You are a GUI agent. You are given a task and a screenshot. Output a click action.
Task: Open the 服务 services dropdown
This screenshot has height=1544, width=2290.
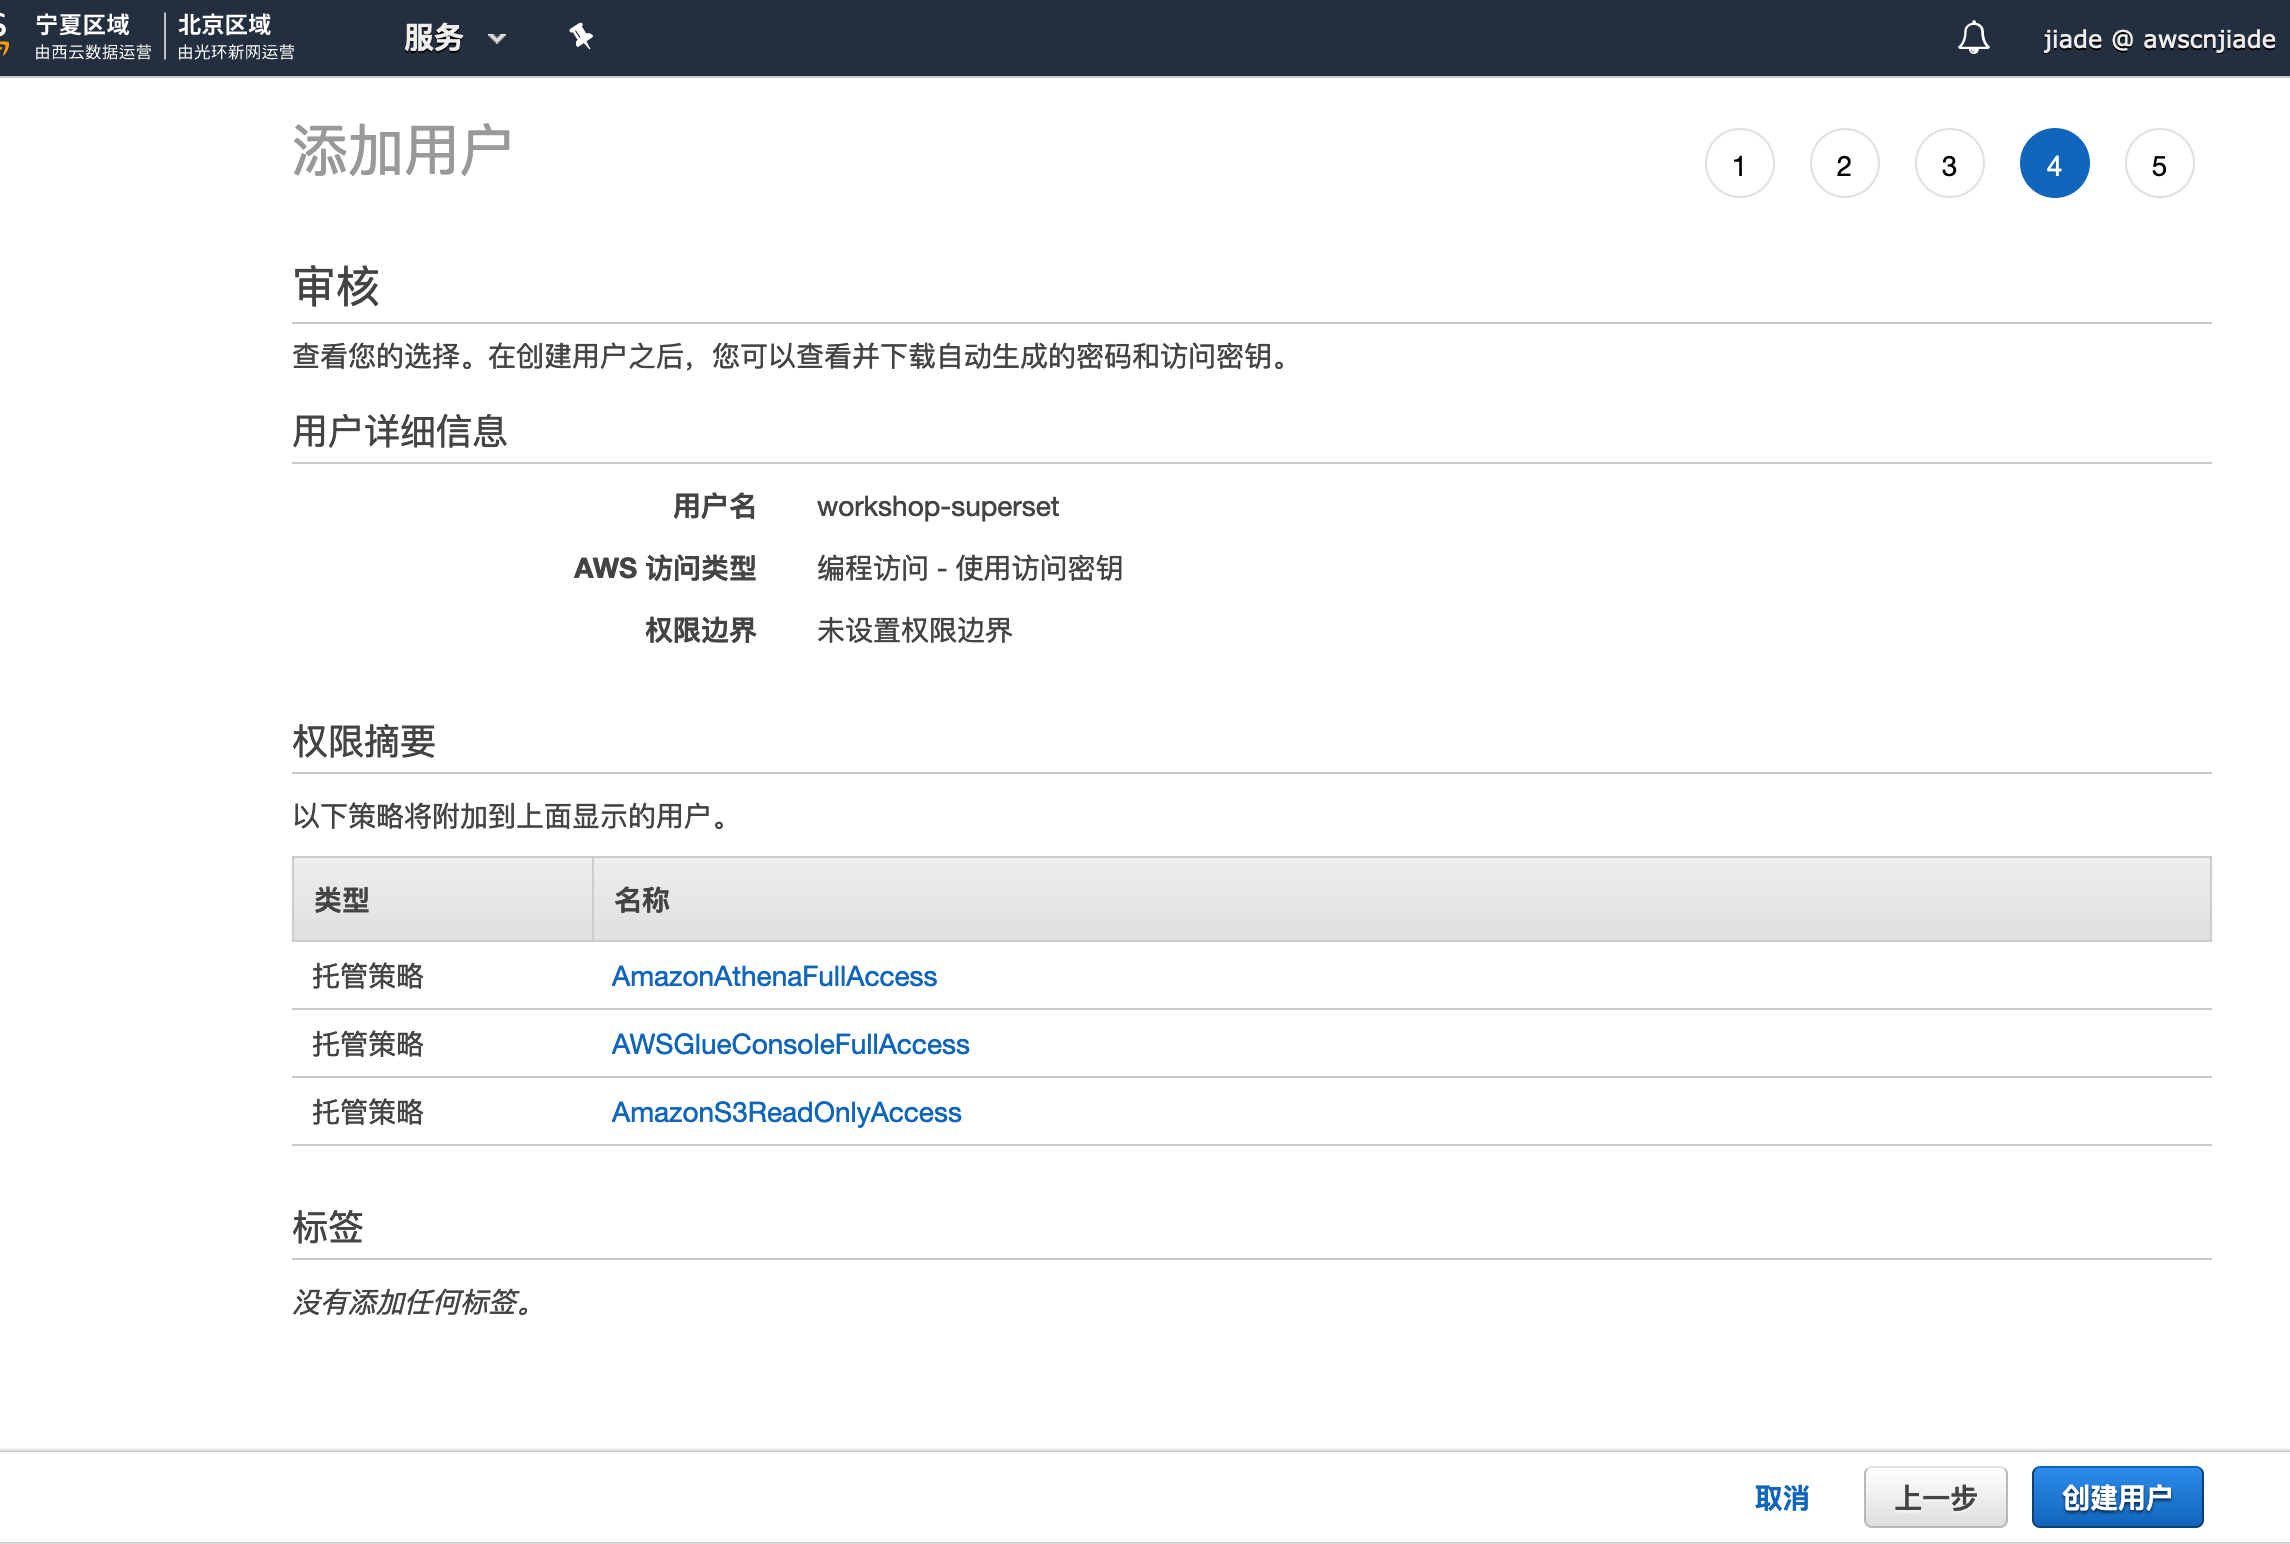434,38
